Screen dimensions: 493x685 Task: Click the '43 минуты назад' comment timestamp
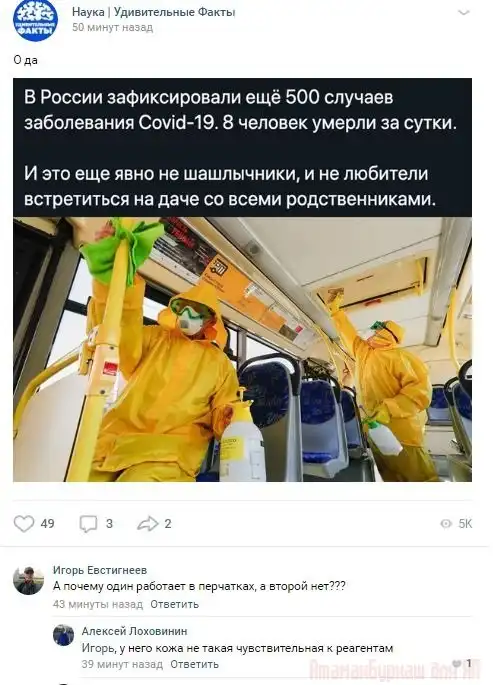coord(98,604)
